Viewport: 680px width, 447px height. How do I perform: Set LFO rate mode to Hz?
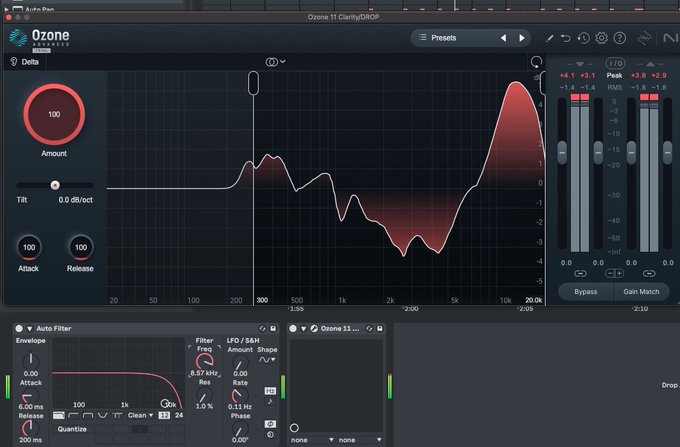[270, 391]
